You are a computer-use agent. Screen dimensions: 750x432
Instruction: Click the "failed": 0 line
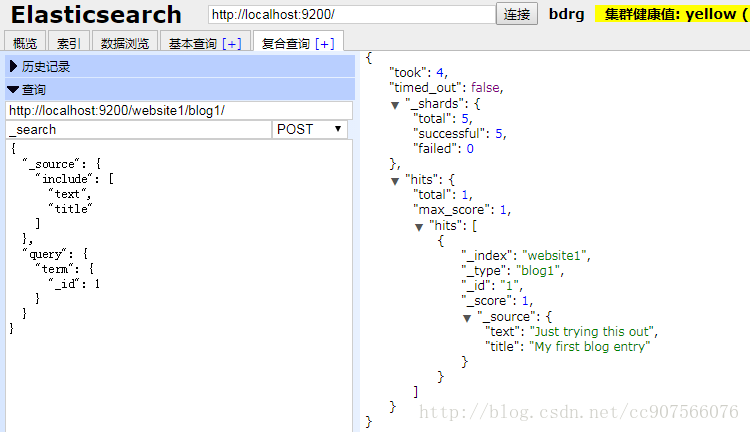pos(443,149)
